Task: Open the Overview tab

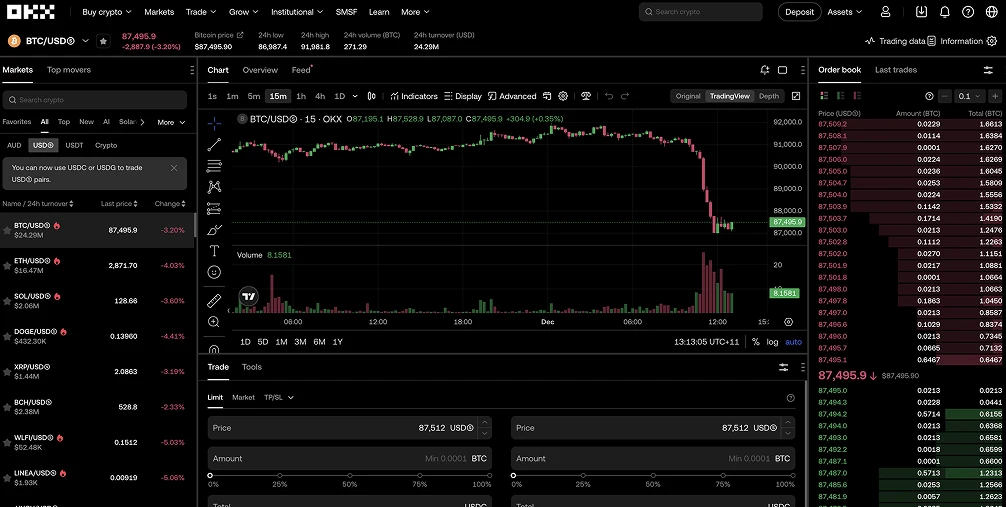Action: (x=260, y=70)
